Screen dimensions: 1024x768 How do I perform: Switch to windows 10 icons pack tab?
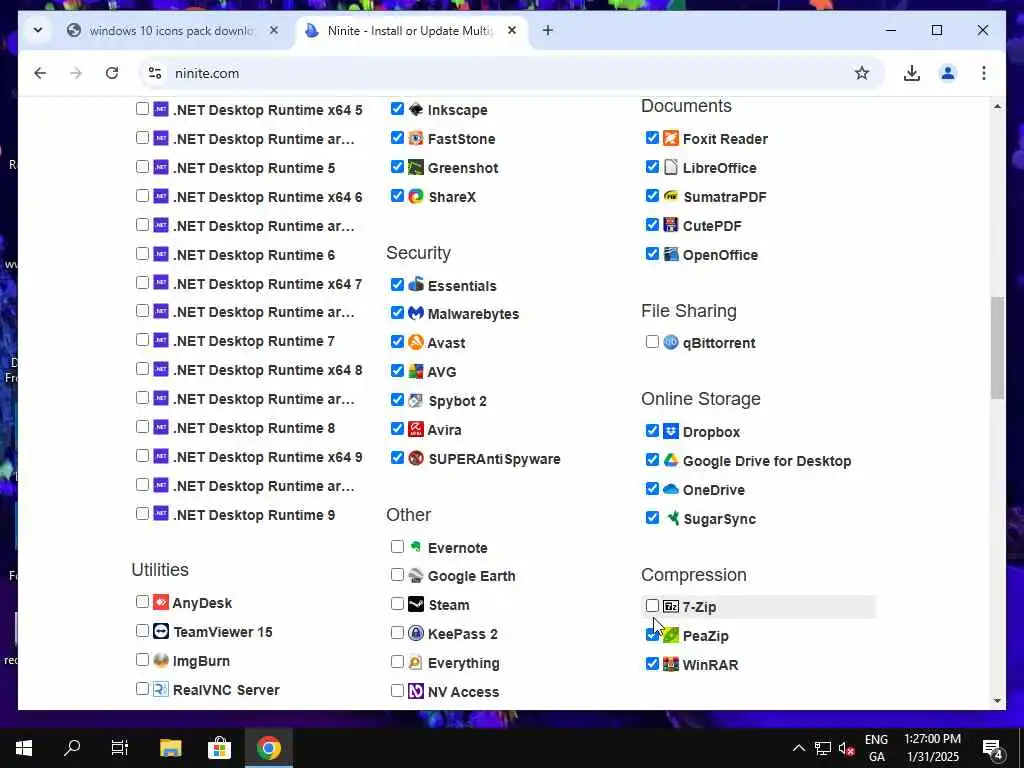click(171, 31)
